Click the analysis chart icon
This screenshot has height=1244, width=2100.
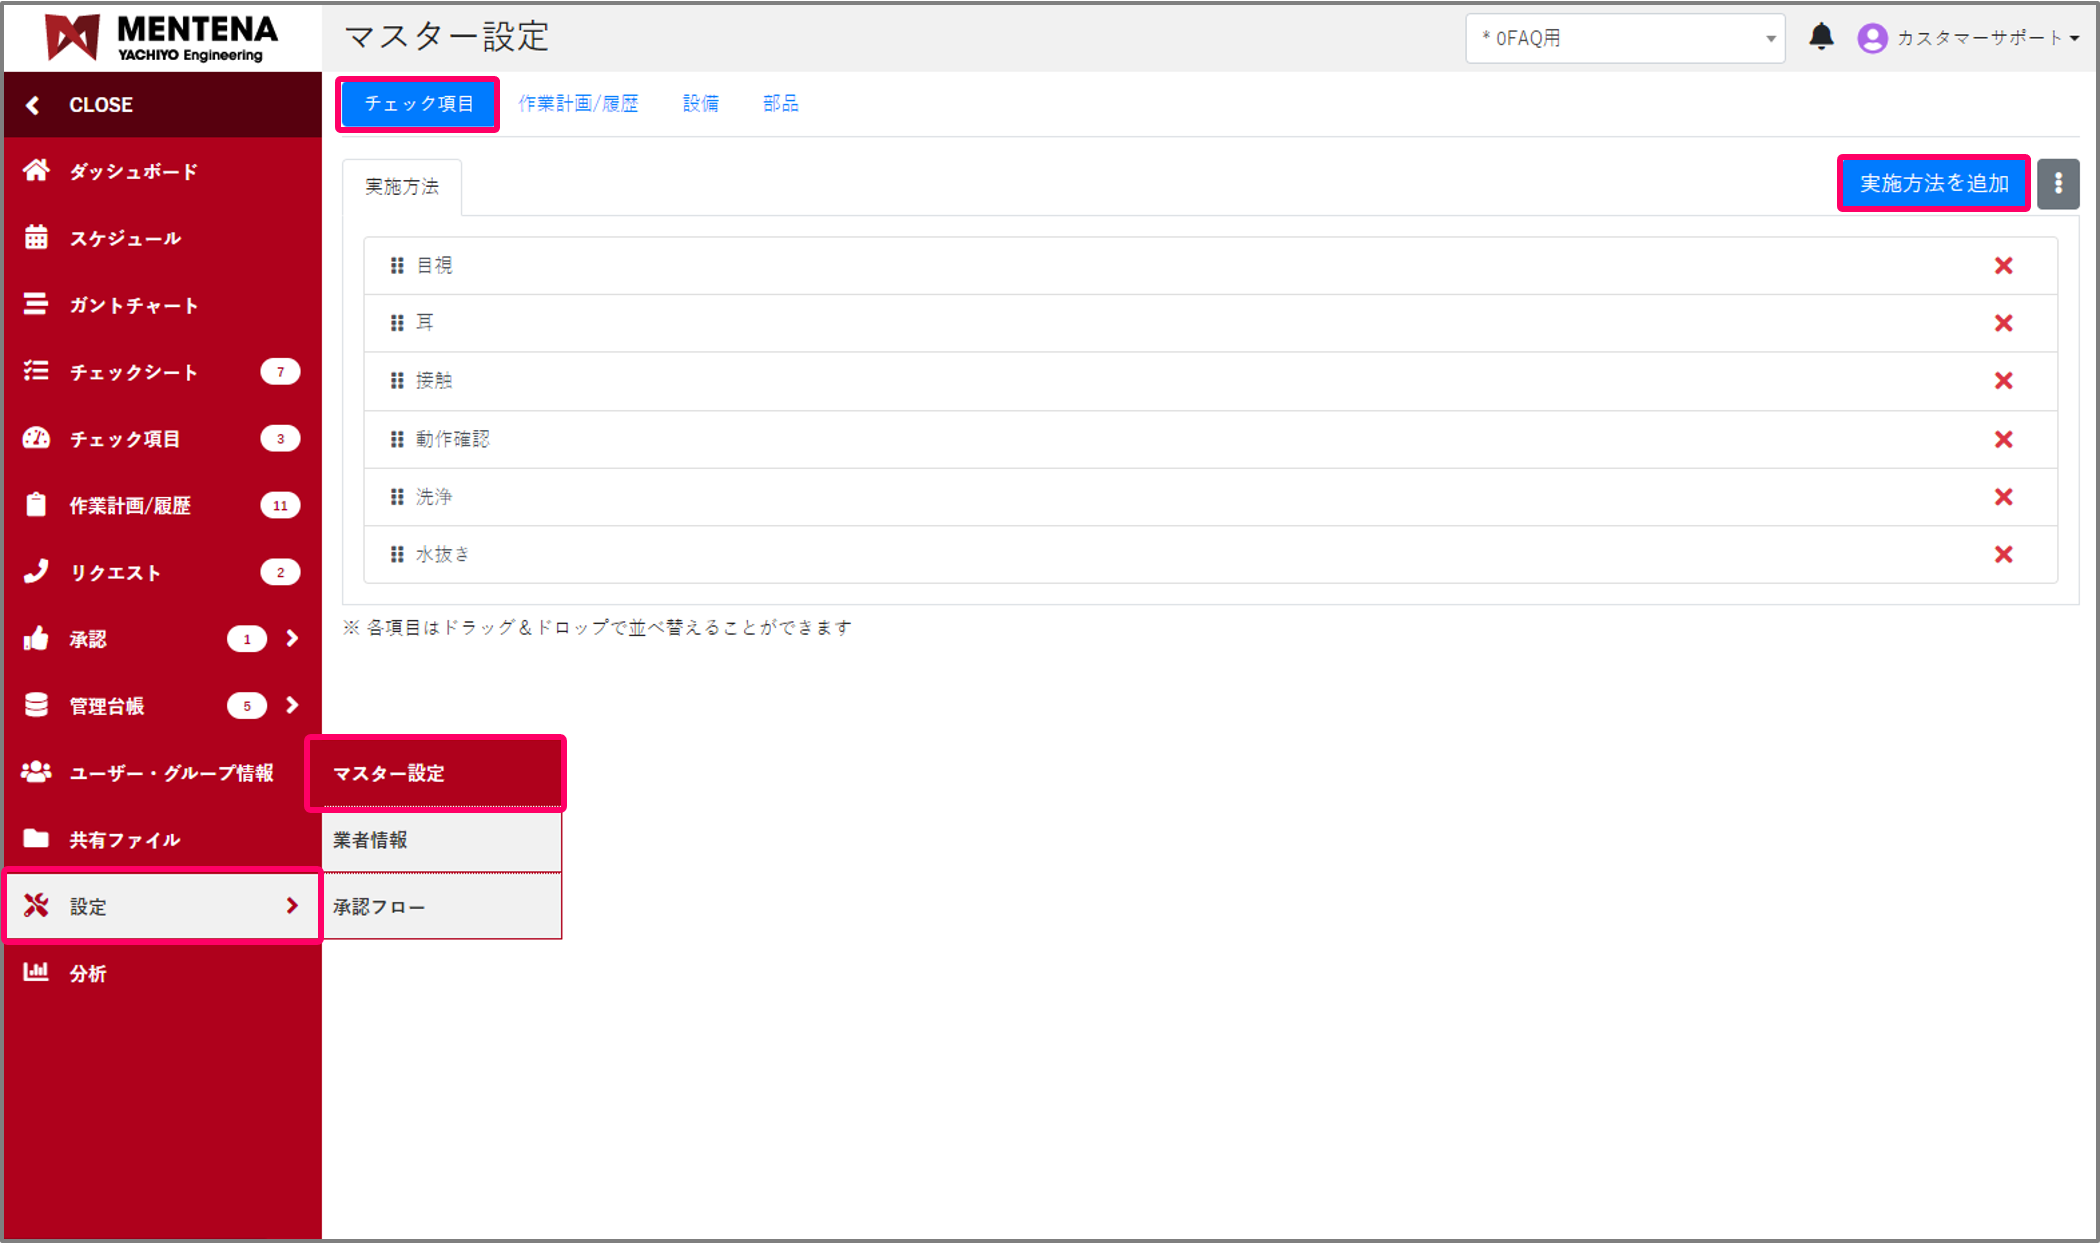click(x=36, y=972)
